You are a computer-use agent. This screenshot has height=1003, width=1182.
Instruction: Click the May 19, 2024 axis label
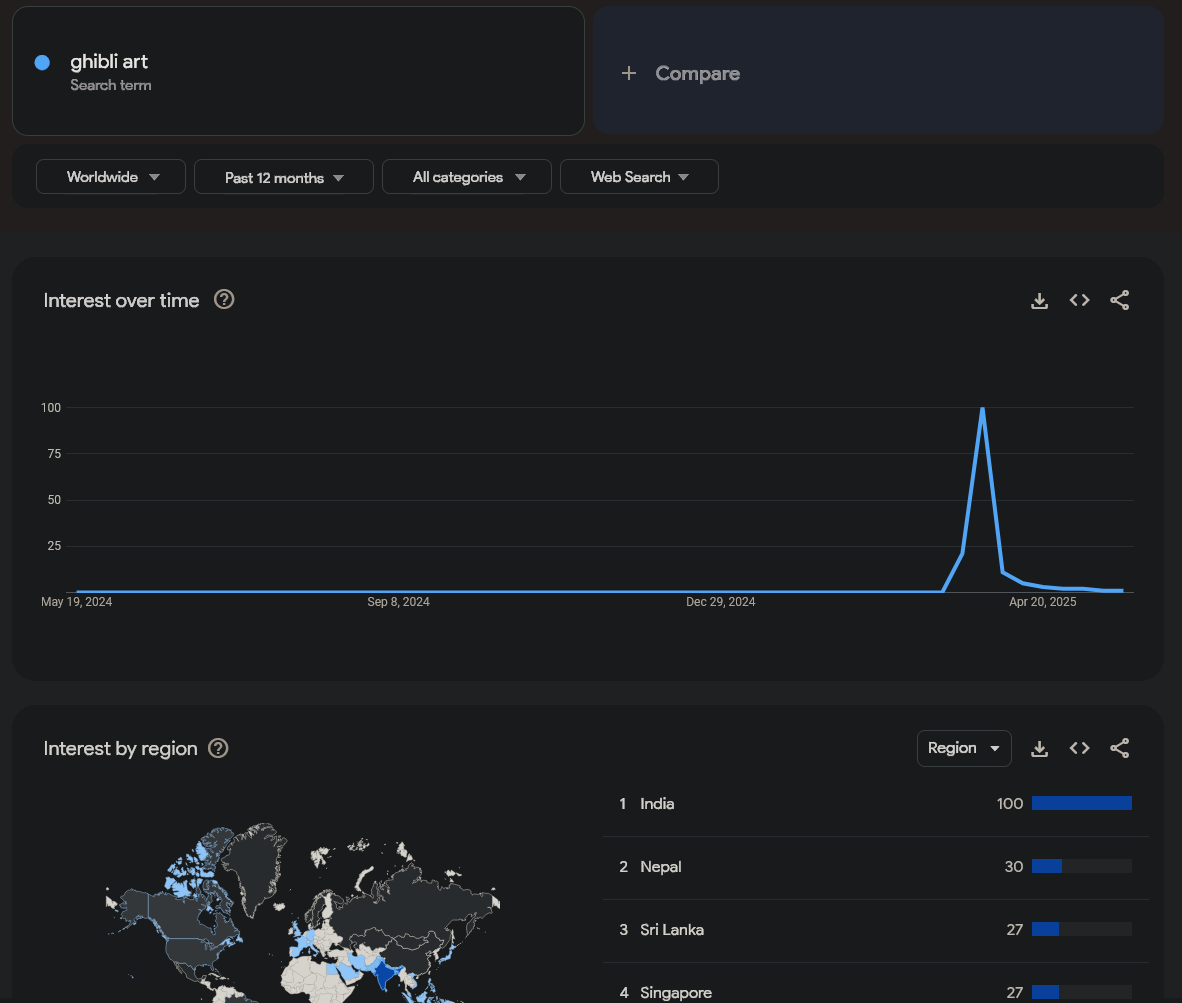[76, 602]
